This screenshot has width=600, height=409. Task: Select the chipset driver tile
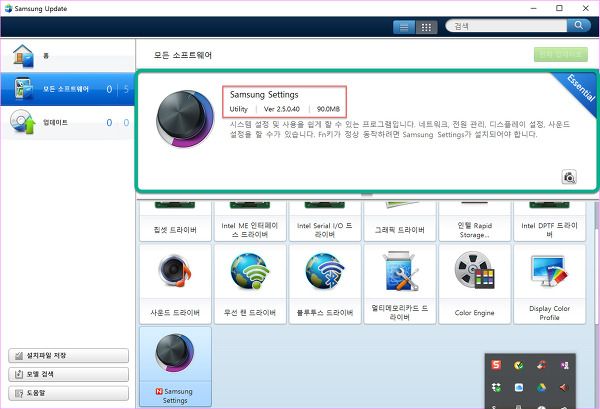click(x=175, y=222)
